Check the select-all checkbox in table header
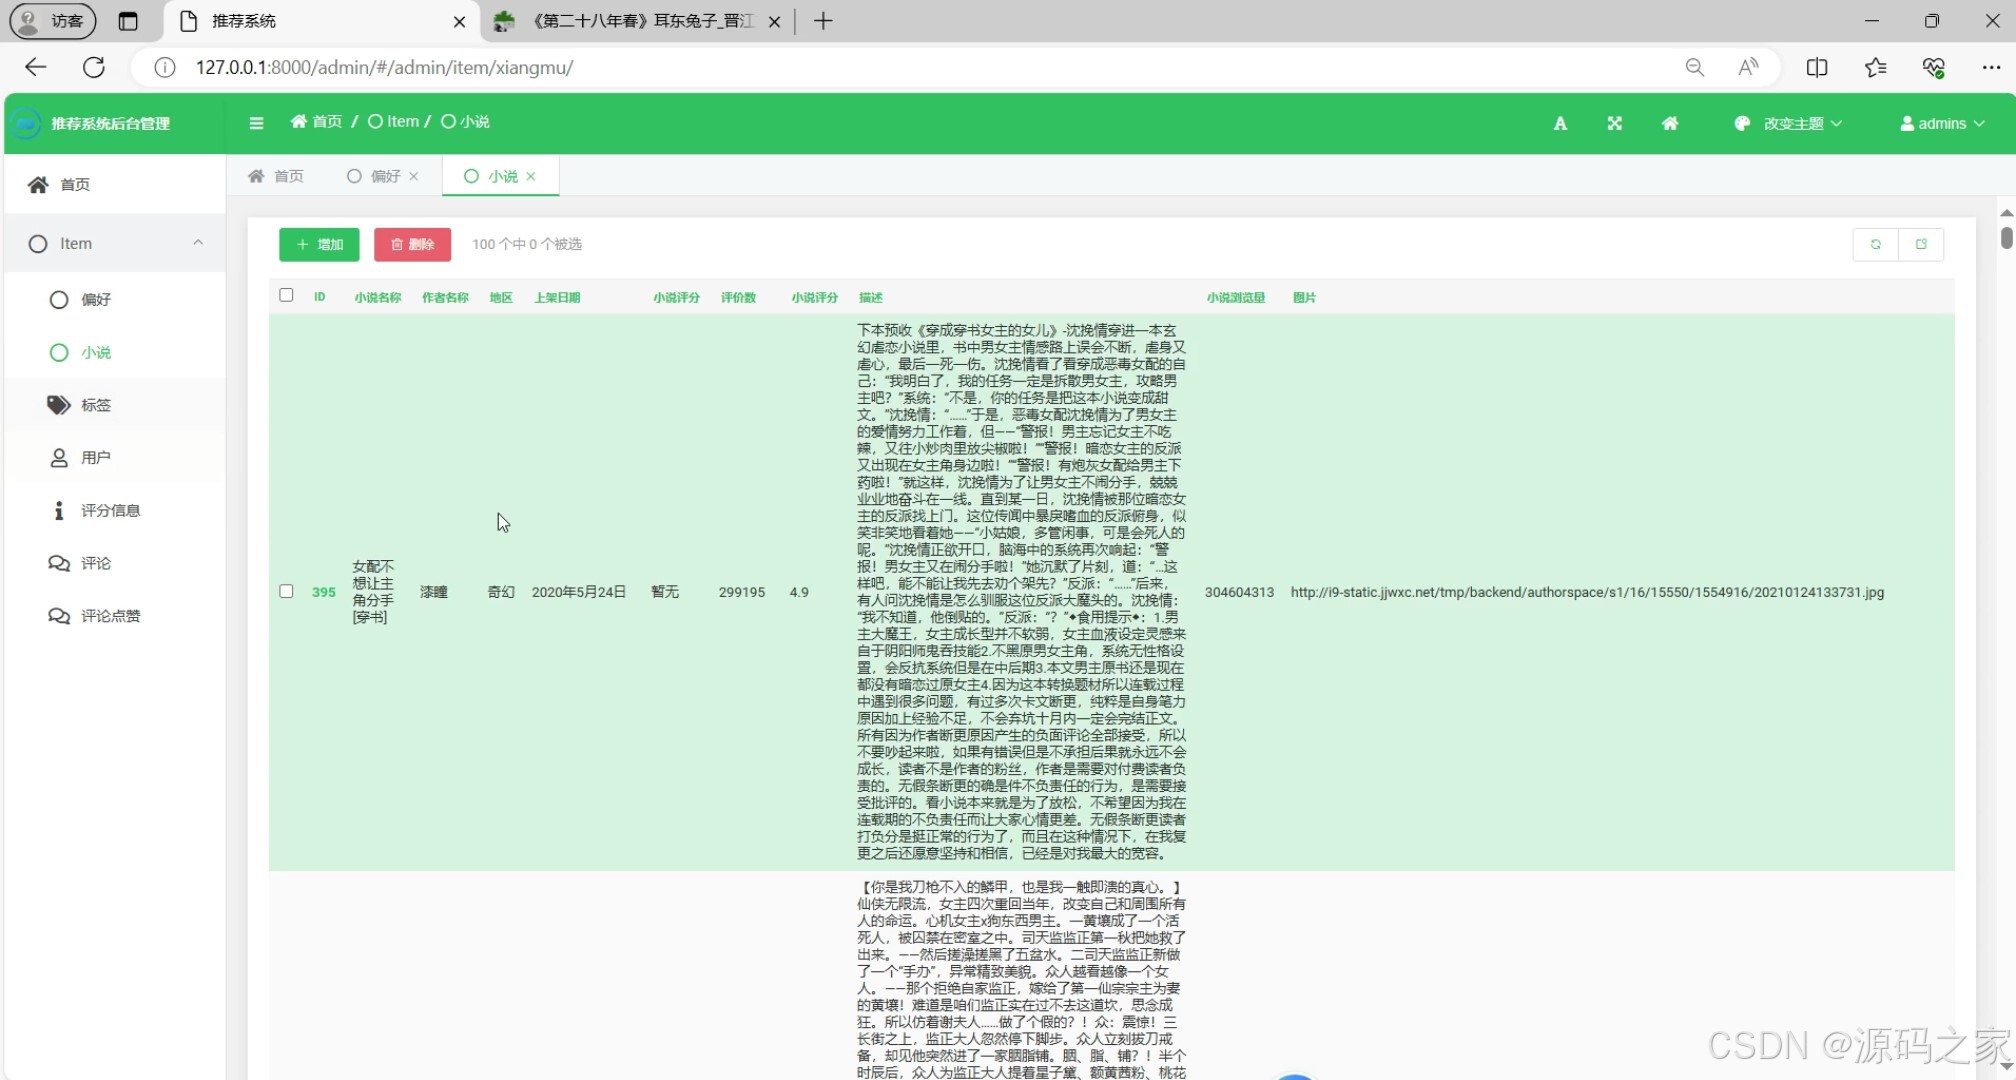Screen dimensions: 2016x1080 [286, 295]
